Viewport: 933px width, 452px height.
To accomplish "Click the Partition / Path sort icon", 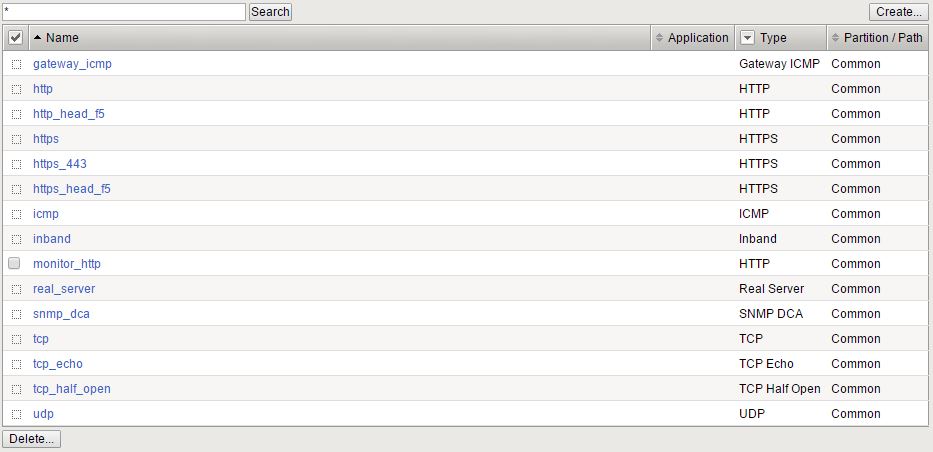I will click(x=835, y=38).
